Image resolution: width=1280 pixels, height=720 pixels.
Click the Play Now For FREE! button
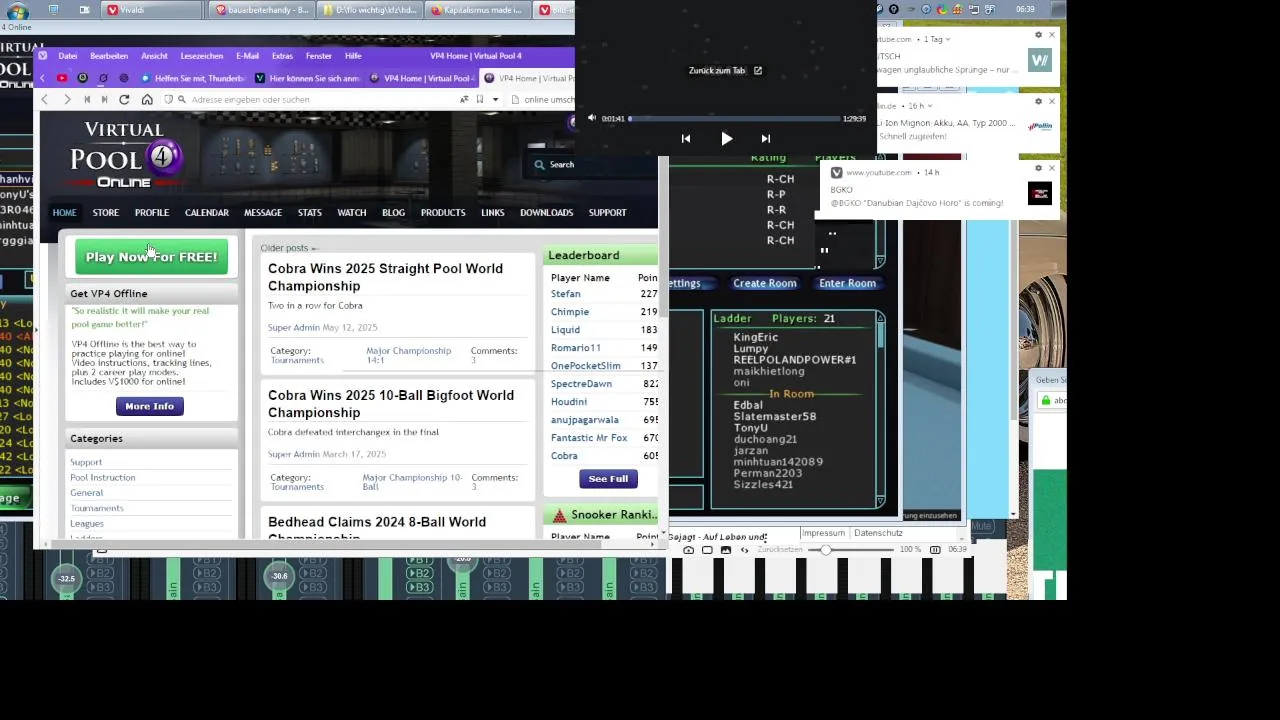tap(151, 257)
